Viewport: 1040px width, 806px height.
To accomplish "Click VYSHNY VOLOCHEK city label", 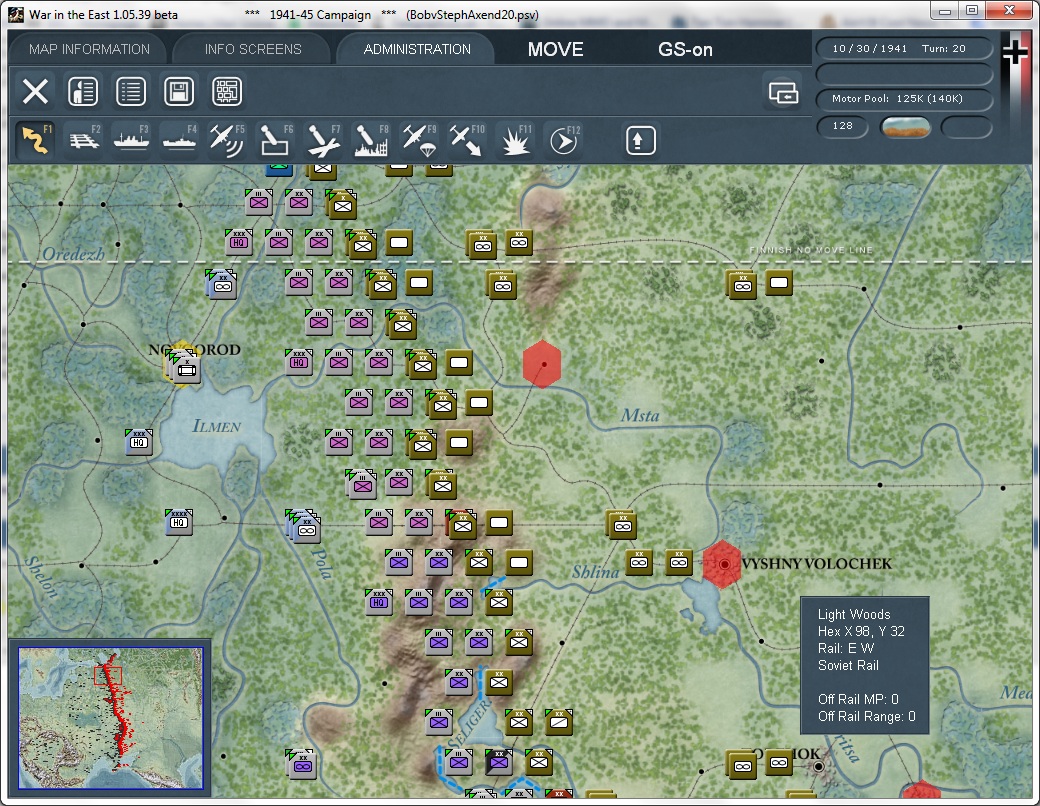I will (817, 563).
